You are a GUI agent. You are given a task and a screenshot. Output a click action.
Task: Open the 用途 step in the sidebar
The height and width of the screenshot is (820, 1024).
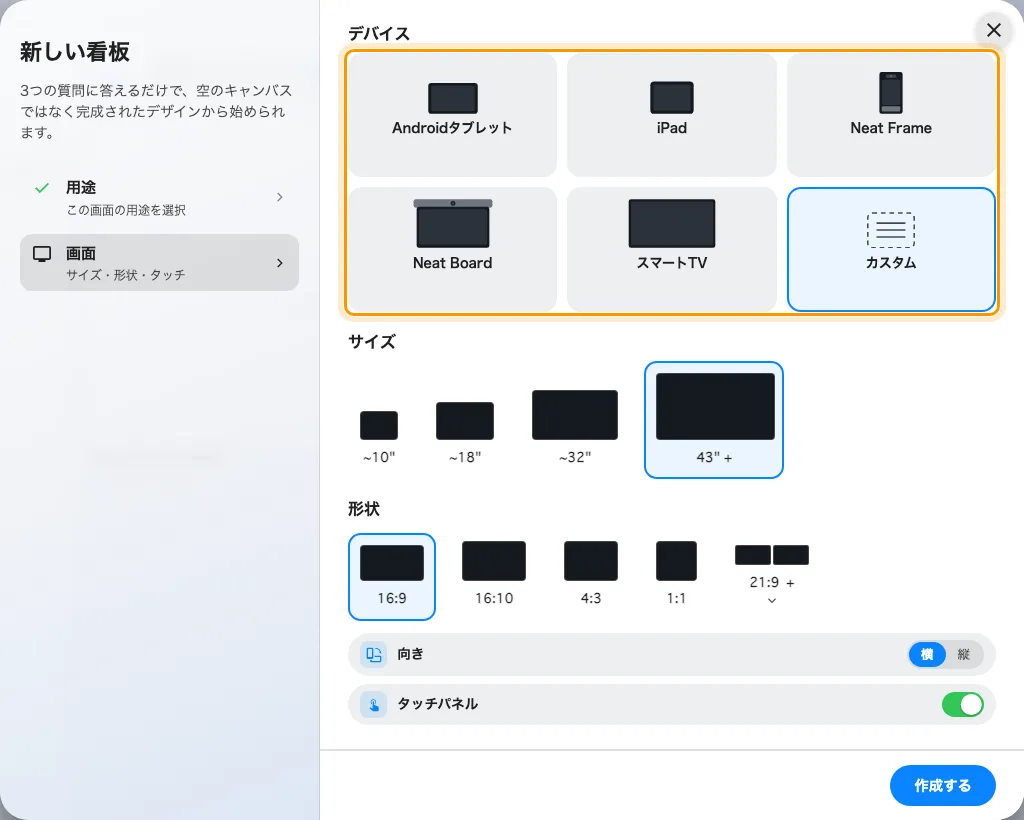[x=159, y=197]
